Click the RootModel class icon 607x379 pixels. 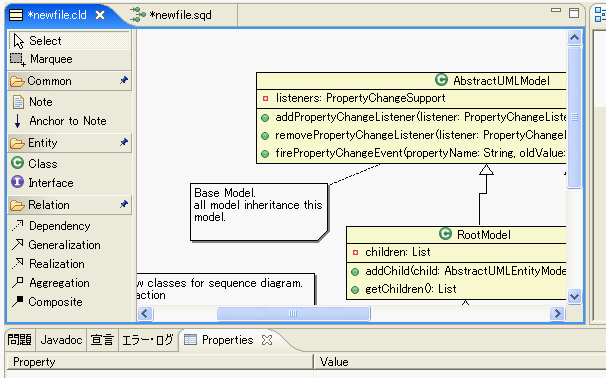click(x=446, y=234)
